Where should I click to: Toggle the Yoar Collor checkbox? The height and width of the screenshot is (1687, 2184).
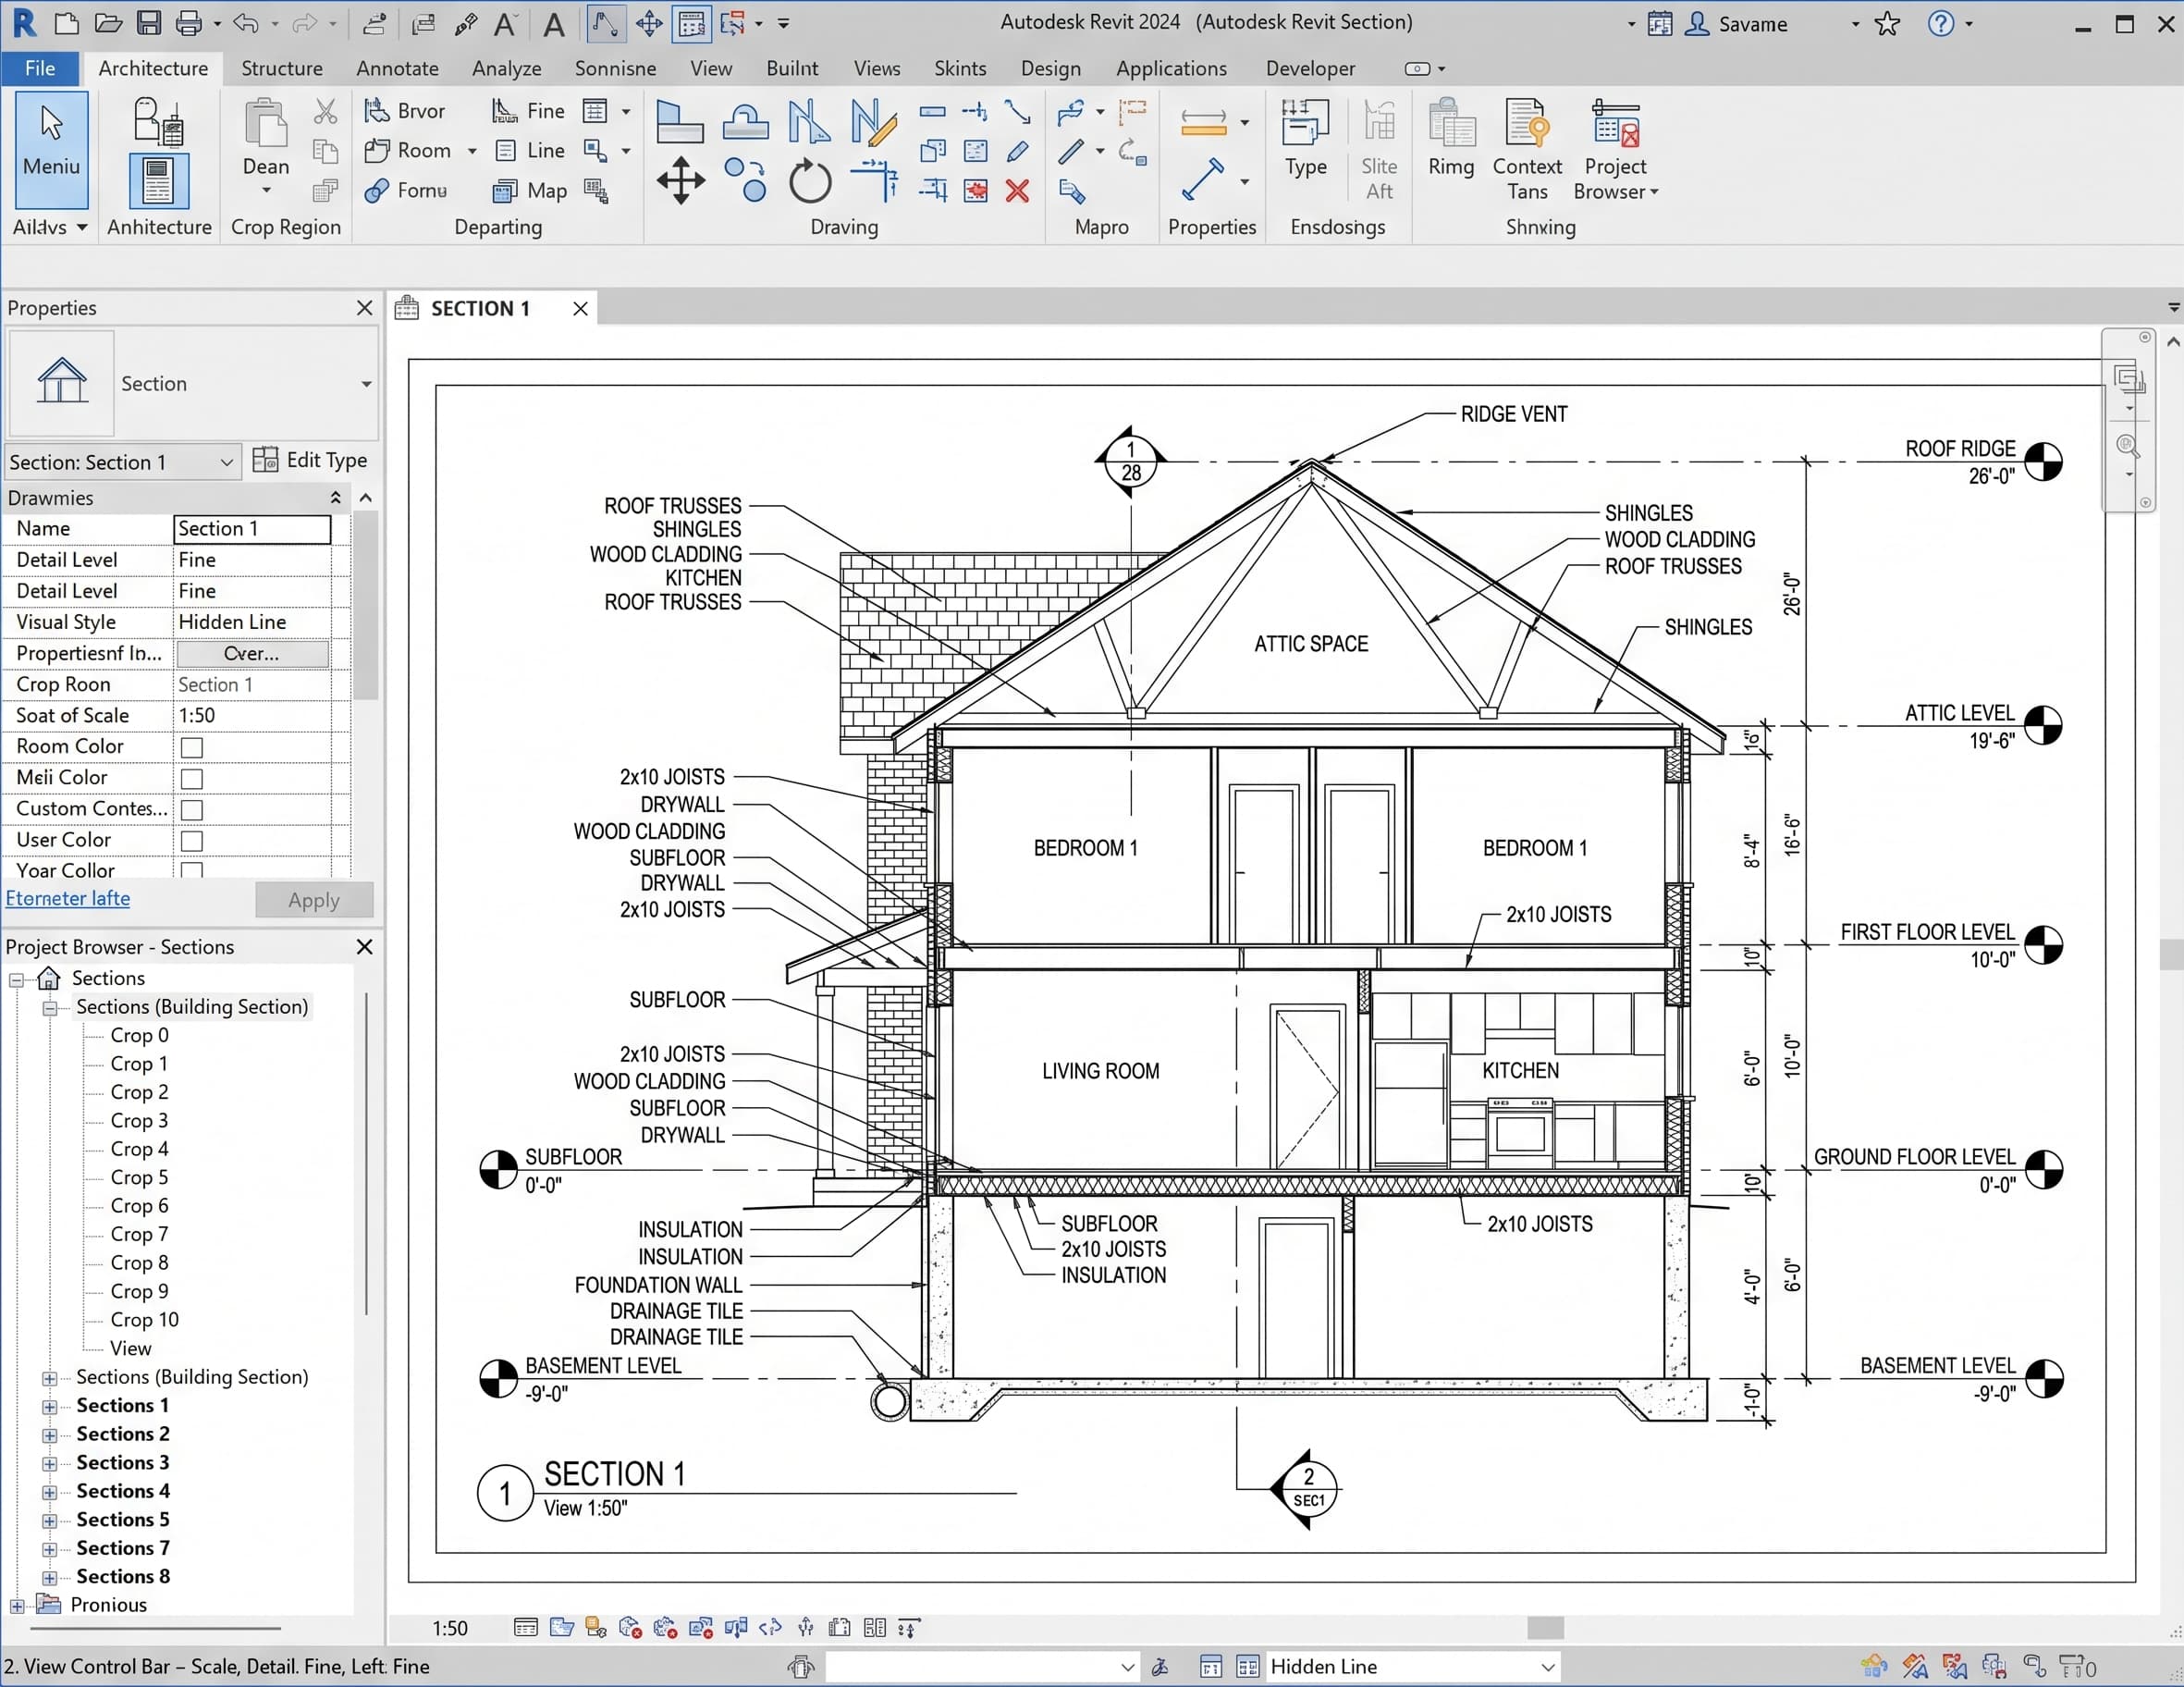coord(192,870)
